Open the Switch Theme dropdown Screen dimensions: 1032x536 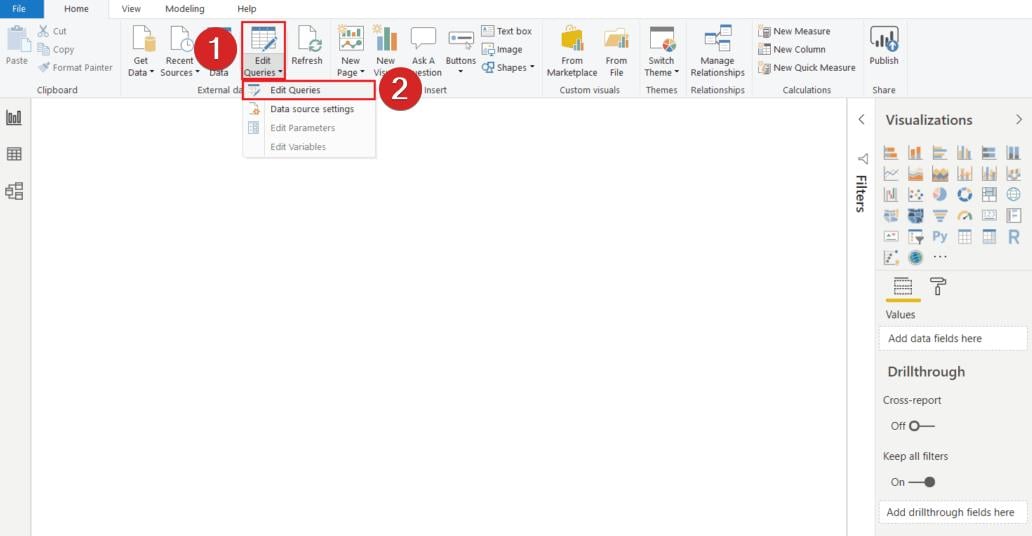tap(661, 51)
